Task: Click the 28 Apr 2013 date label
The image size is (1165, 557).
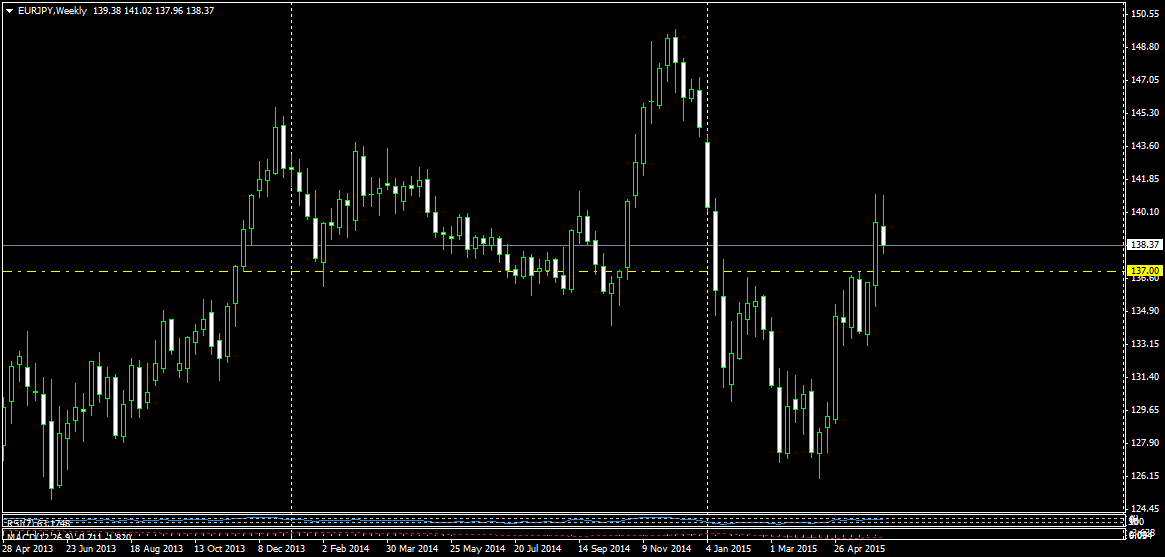Action: click(27, 549)
